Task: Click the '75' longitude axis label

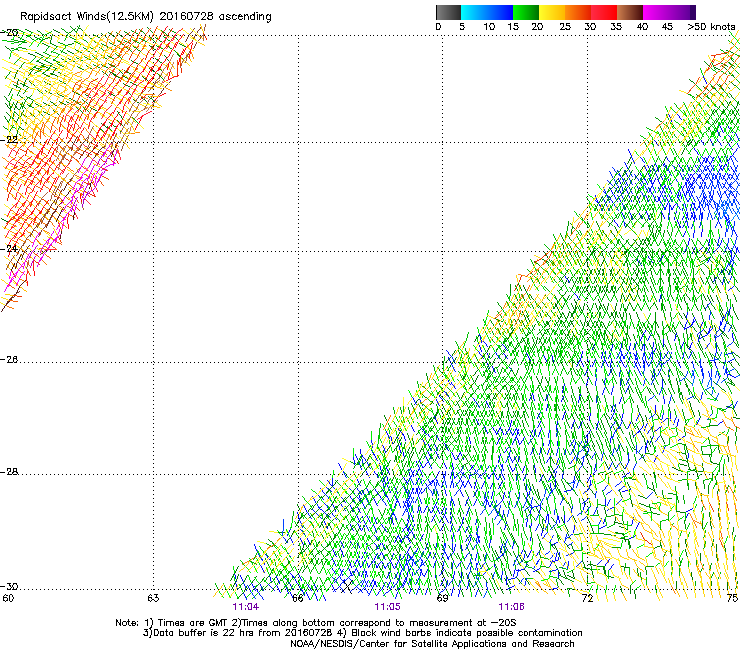Action: pos(732,599)
